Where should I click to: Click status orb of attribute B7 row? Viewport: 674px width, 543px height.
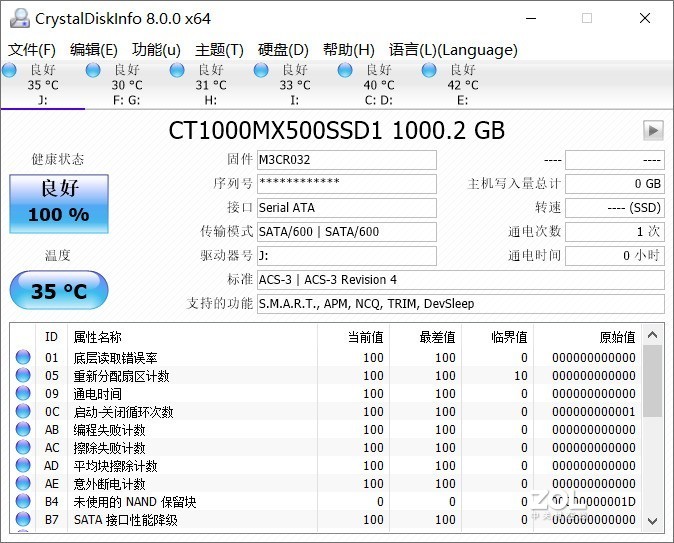(23, 519)
